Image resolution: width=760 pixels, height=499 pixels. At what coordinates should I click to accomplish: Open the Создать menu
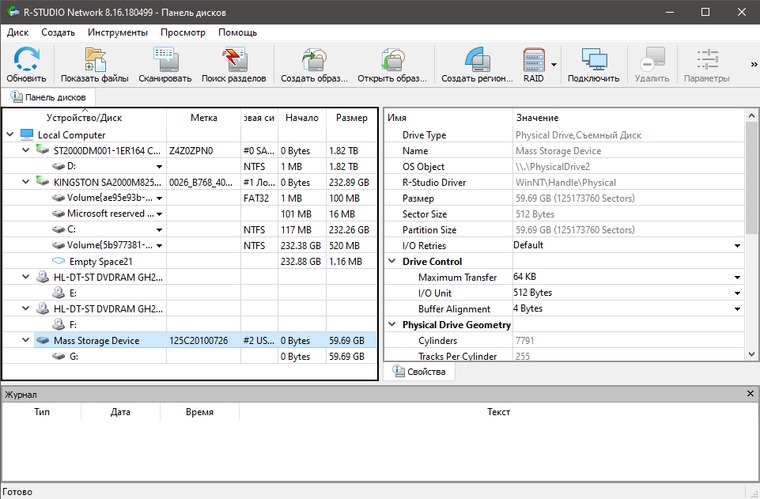(58, 32)
